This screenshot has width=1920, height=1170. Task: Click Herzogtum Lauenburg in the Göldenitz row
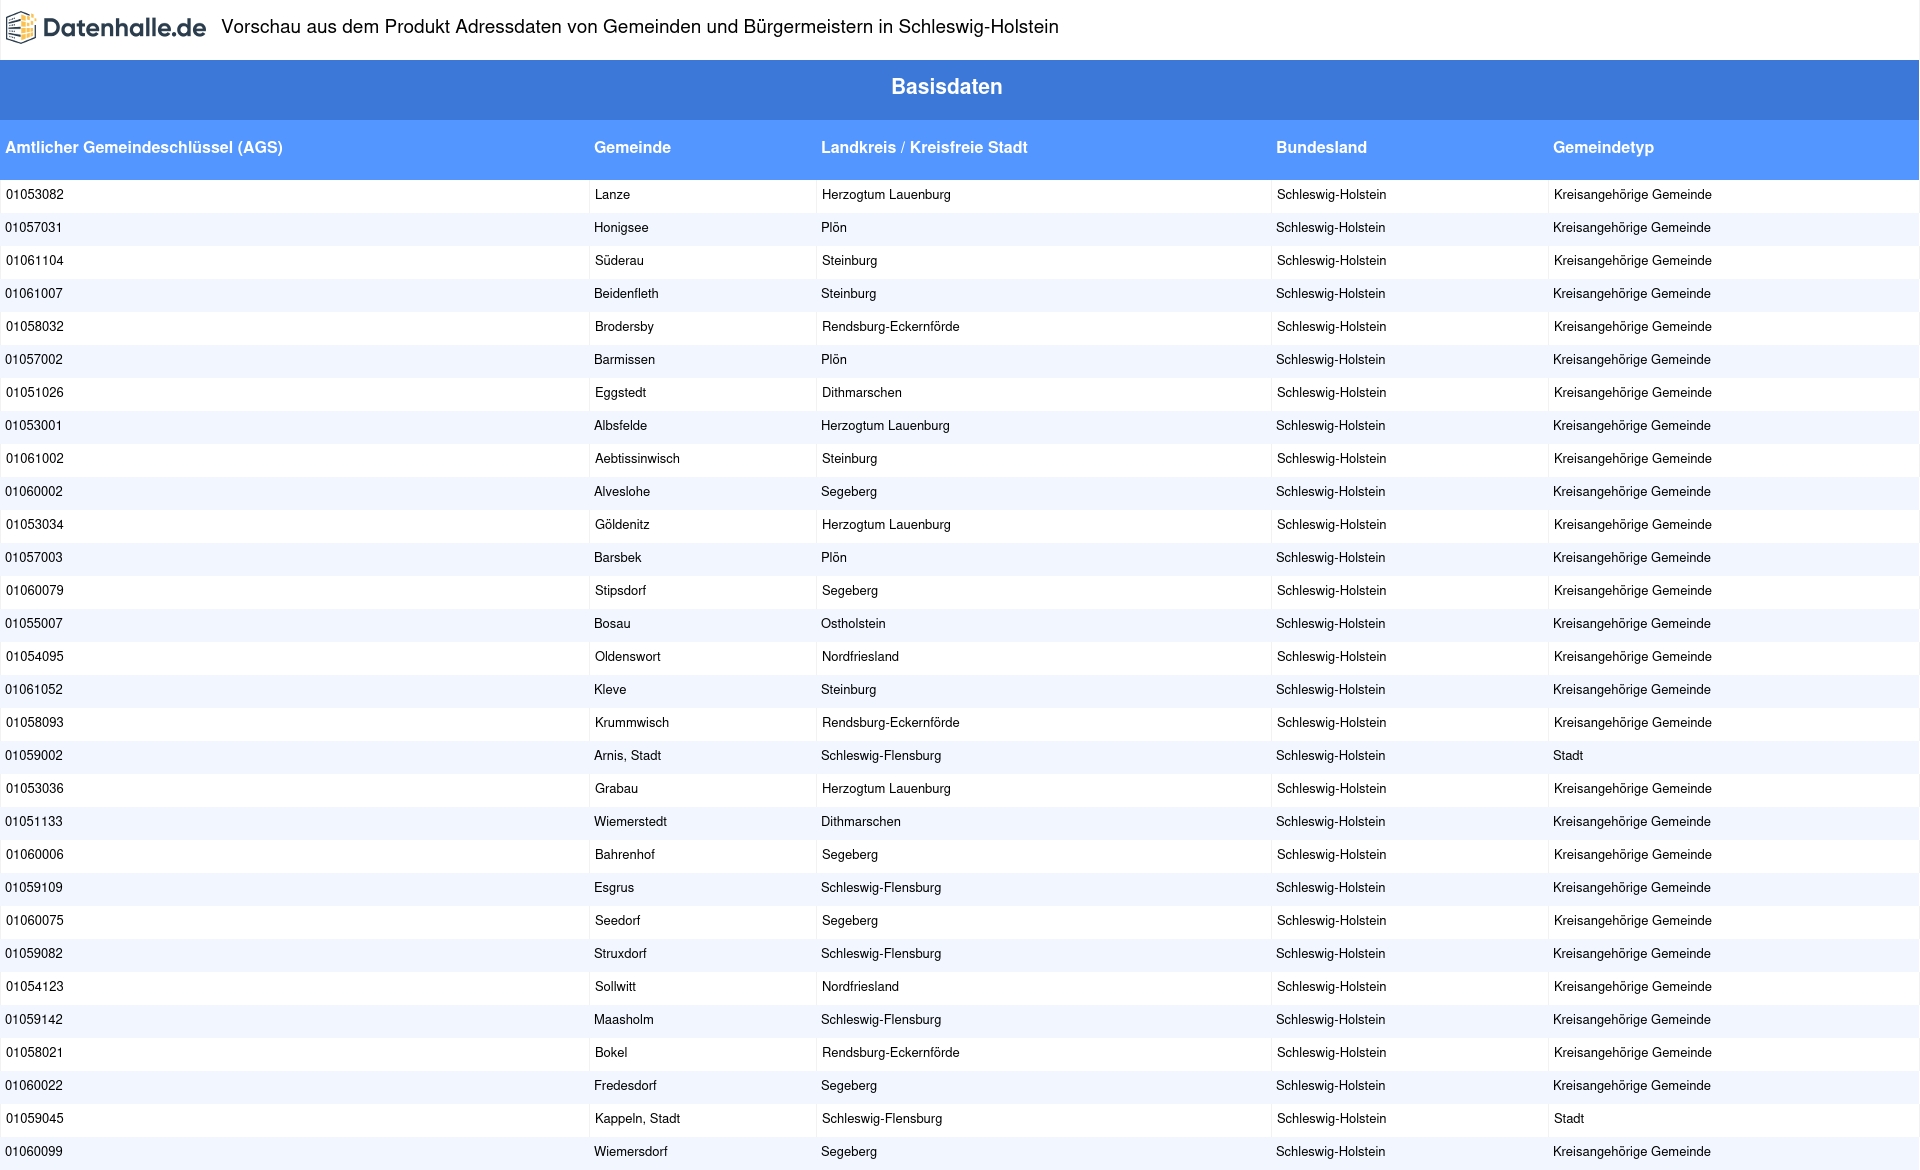pos(886,525)
